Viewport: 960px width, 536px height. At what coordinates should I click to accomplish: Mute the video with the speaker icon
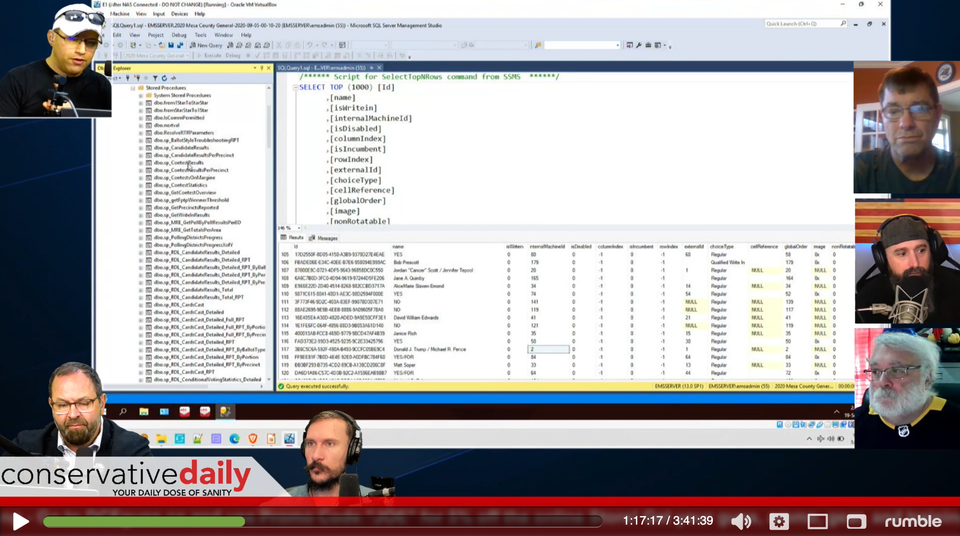pyautogui.click(x=741, y=521)
